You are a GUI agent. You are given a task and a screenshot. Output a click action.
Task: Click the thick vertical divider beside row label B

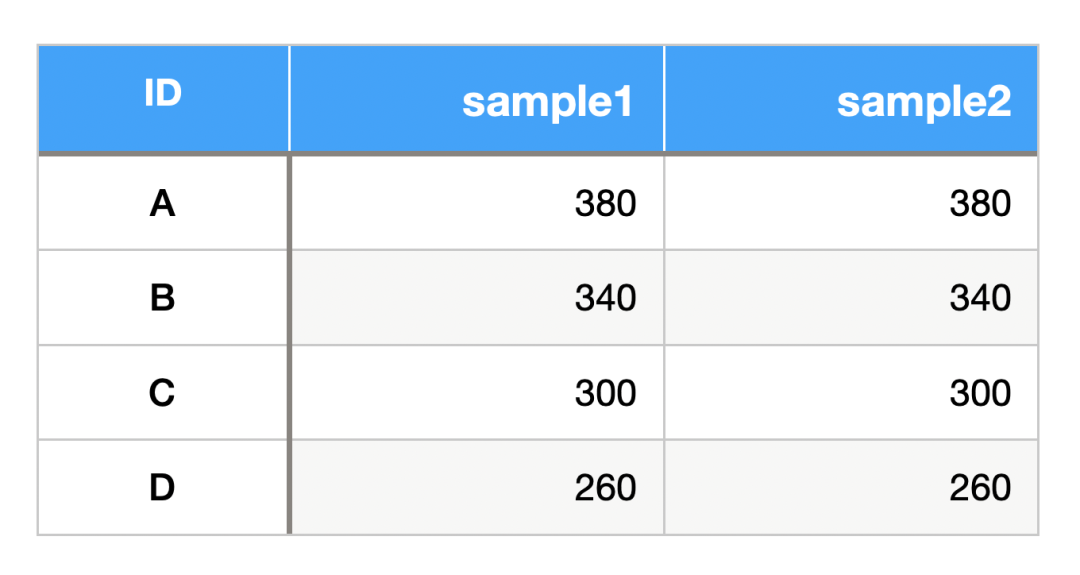pos(289,298)
